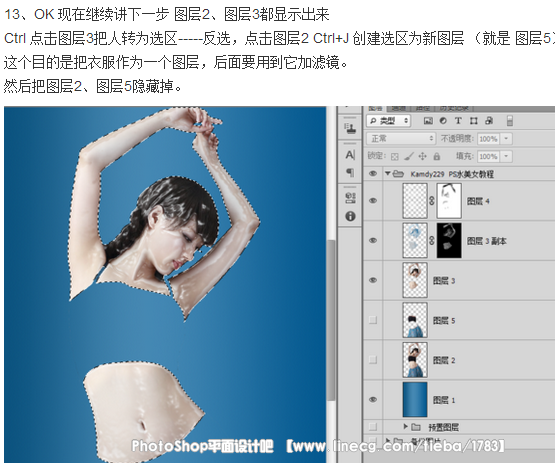This screenshot has height=463, width=555.
Task: Click mask link icon on 图层 3 副本
Action: pos(432,241)
